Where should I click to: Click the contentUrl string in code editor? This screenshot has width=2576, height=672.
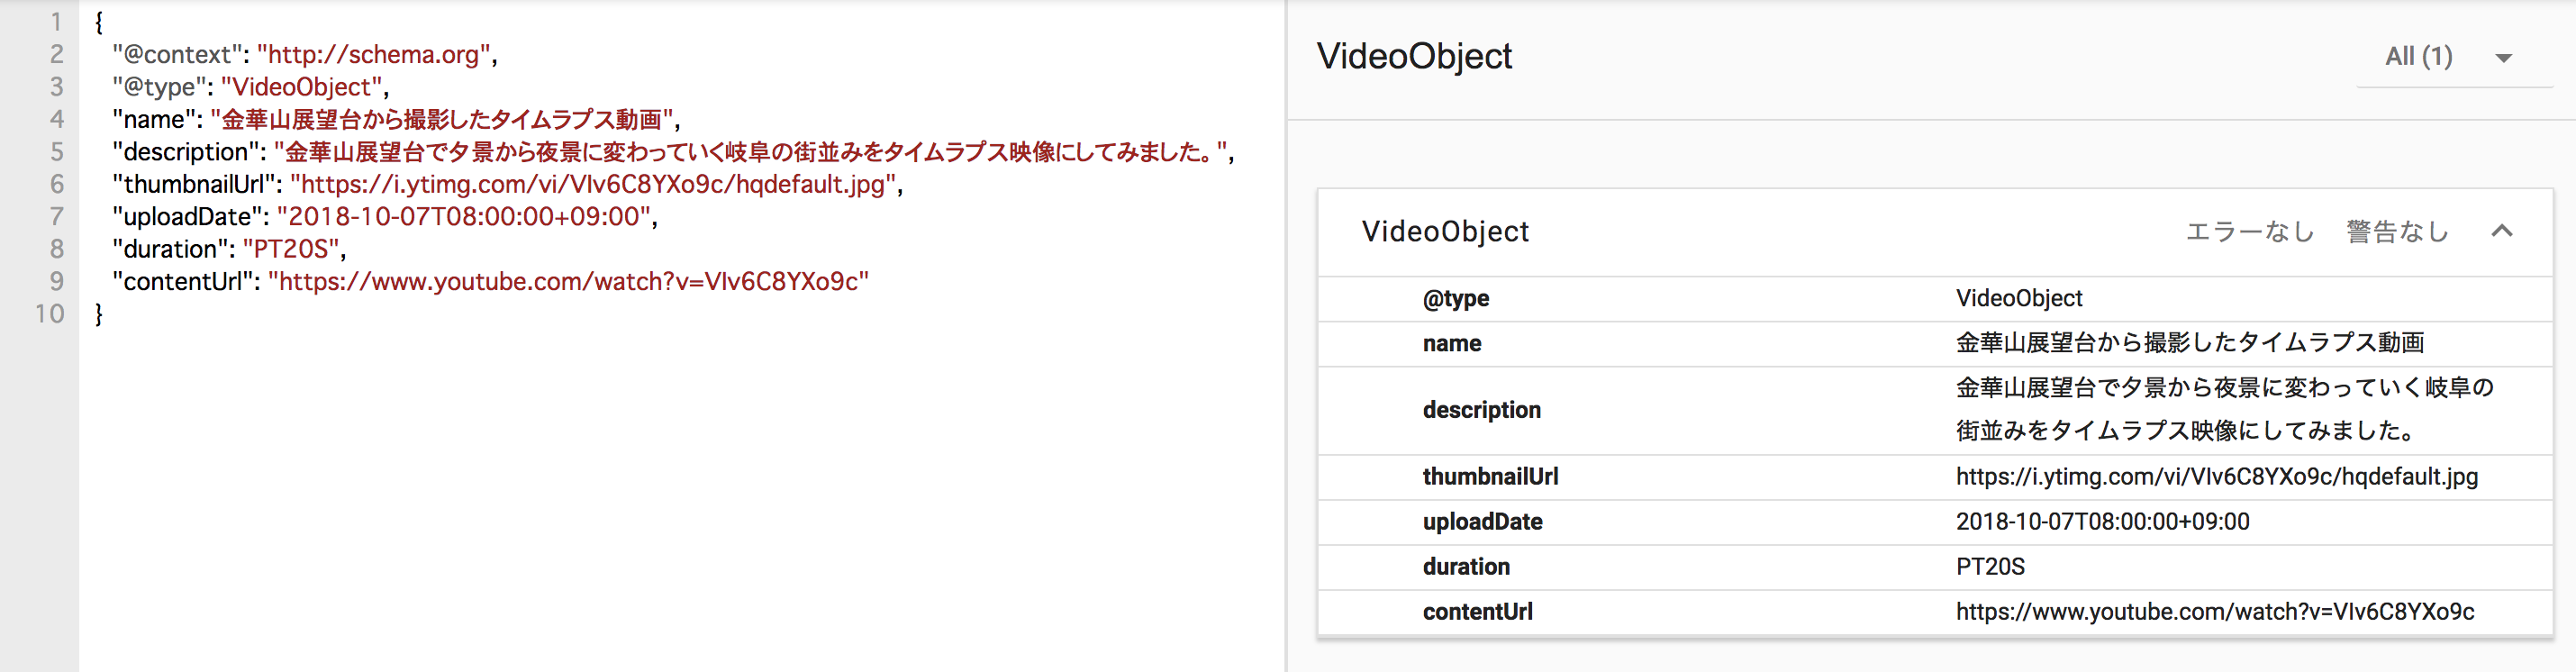point(568,281)
